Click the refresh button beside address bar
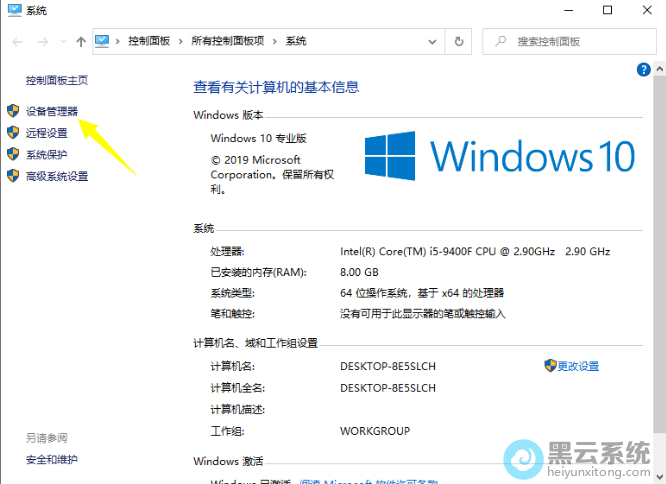The image size is (666, 484). [x=459, y=42]
